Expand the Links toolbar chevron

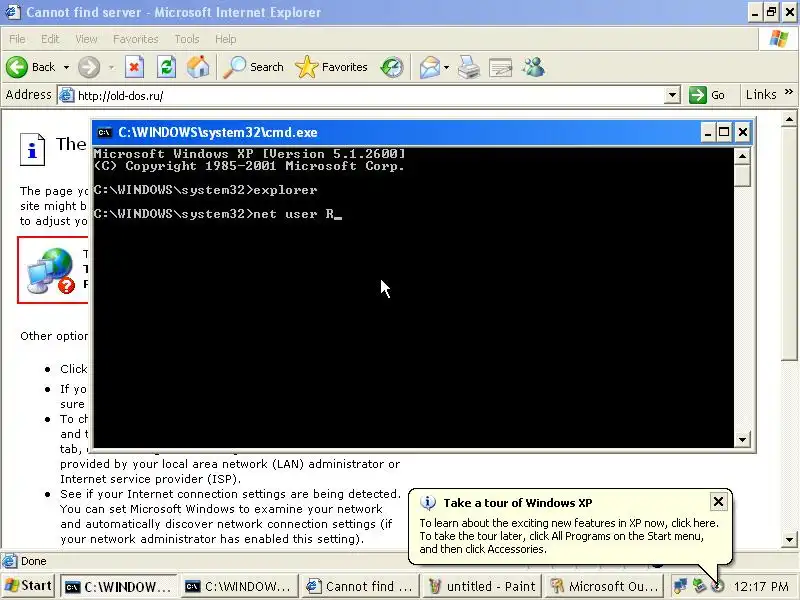point(789,92)
